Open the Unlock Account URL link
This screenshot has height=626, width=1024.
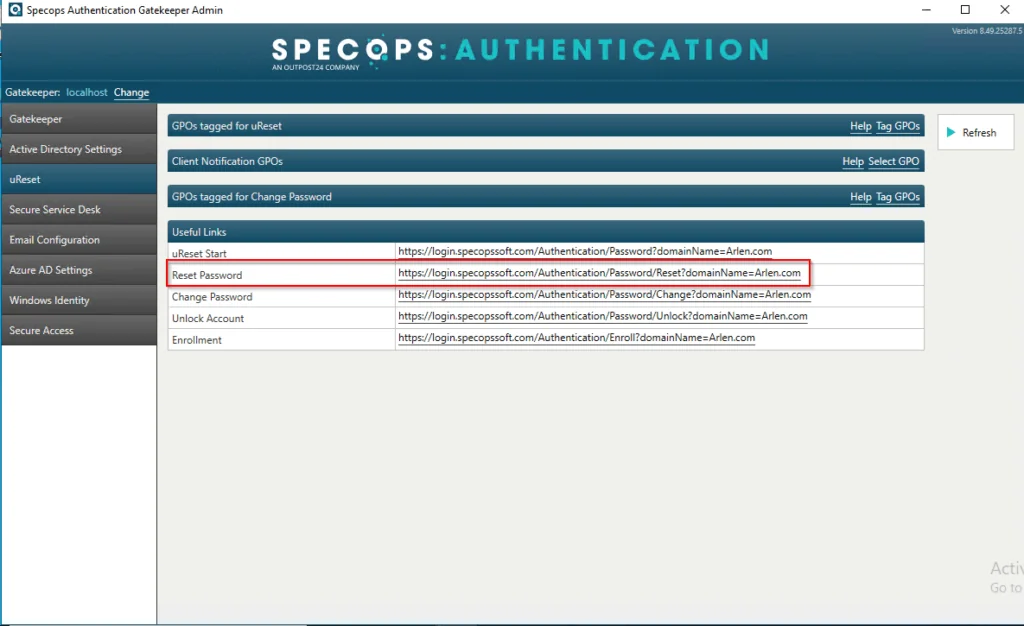[602, 316]
